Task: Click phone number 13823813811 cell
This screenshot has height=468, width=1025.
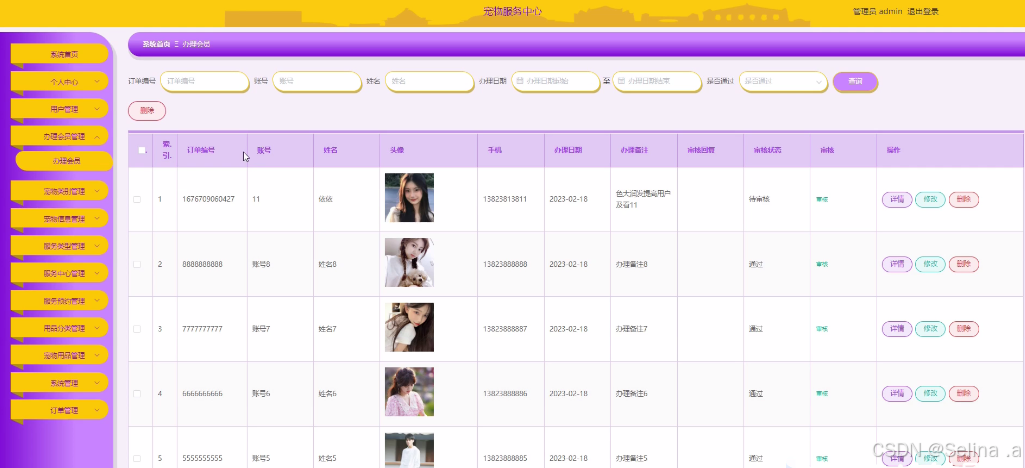Action: click(x=505, y=199)
